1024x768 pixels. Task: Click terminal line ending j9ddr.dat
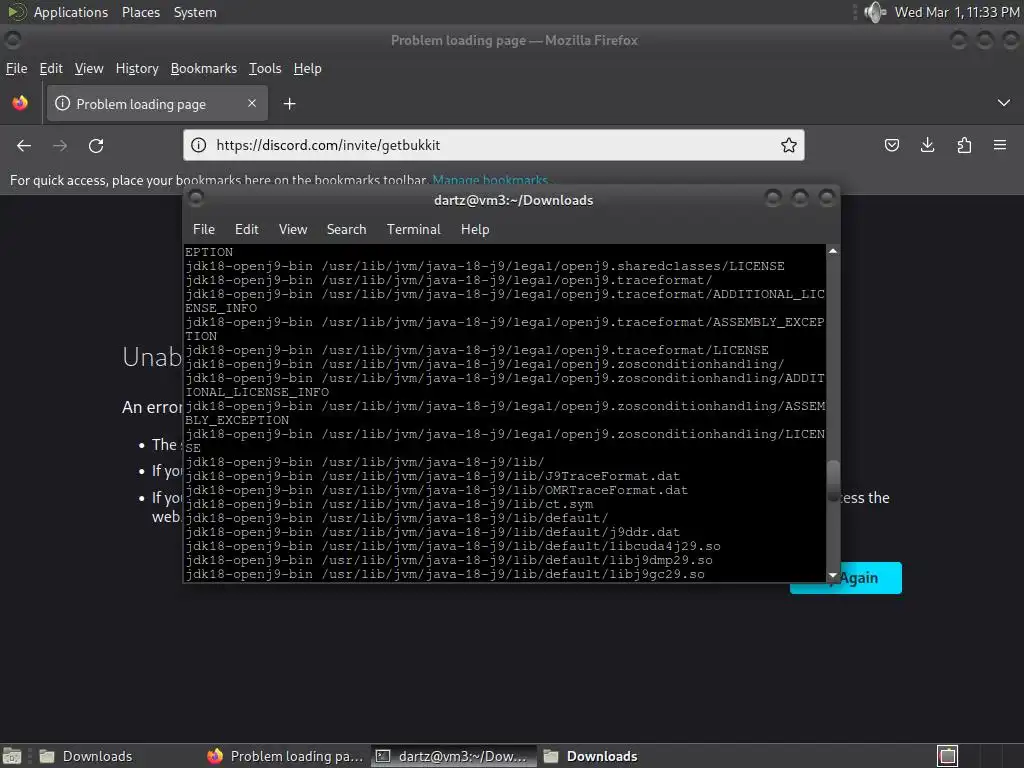click(432, 532)
